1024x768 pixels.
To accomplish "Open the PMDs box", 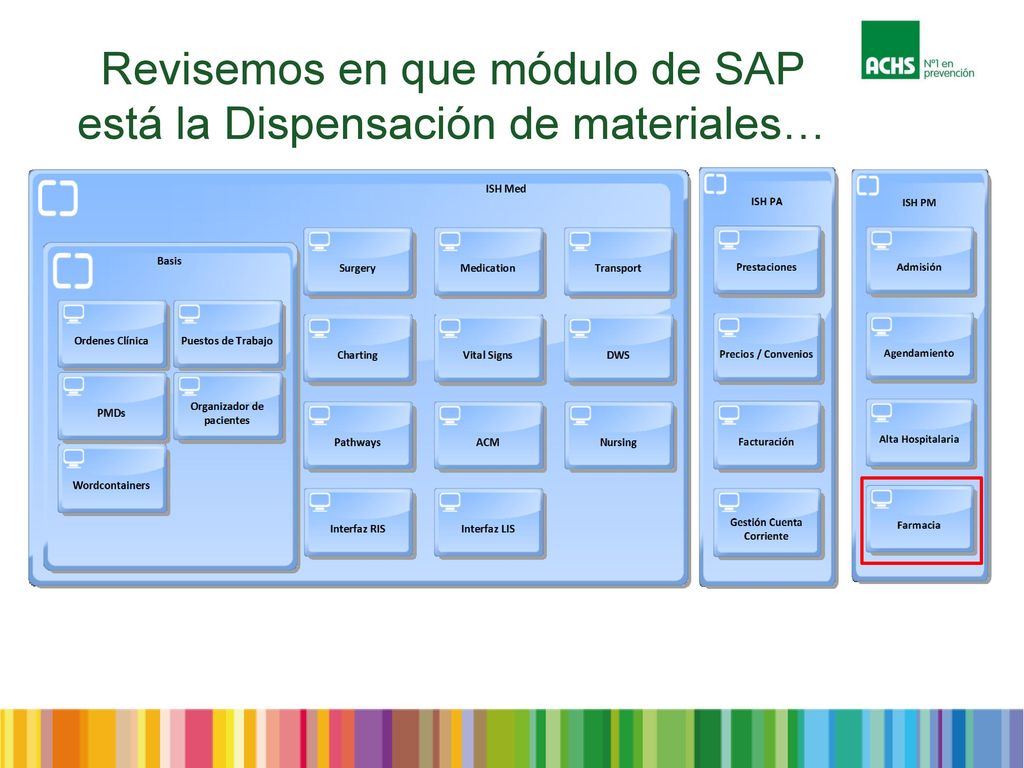I will pos(112,406).
